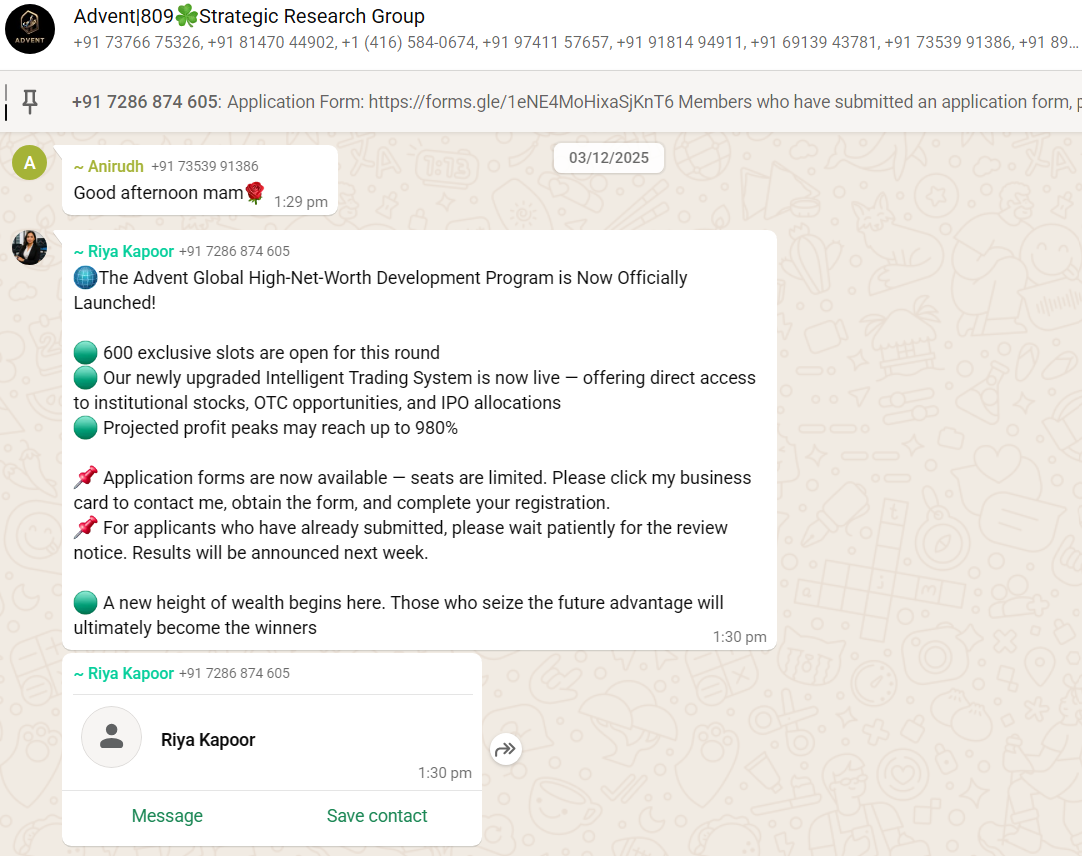Click the Message button on contact card
Image resolution: width=1082 pixels, height=856 pixels.
167,816
